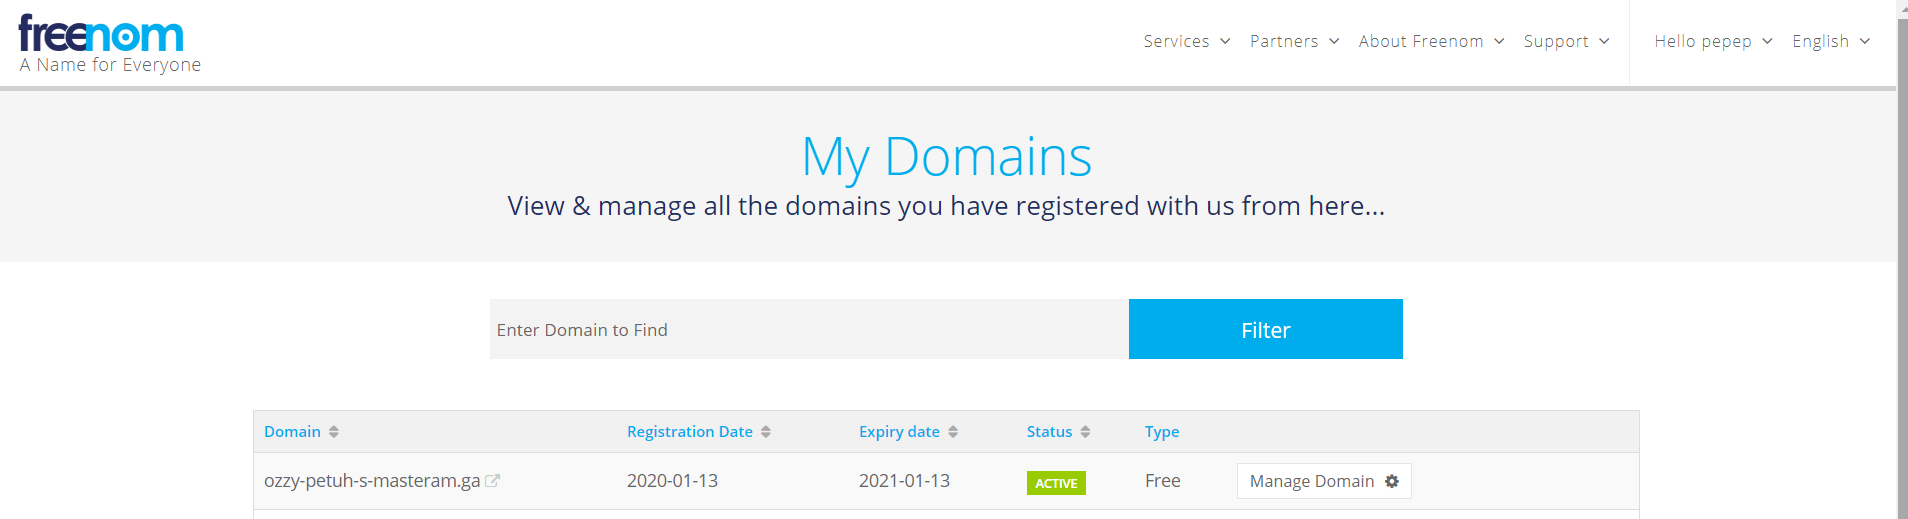Sort by Domain column arrows
This screenshot has height=519, width=1908.
click(x=334, y=432)
